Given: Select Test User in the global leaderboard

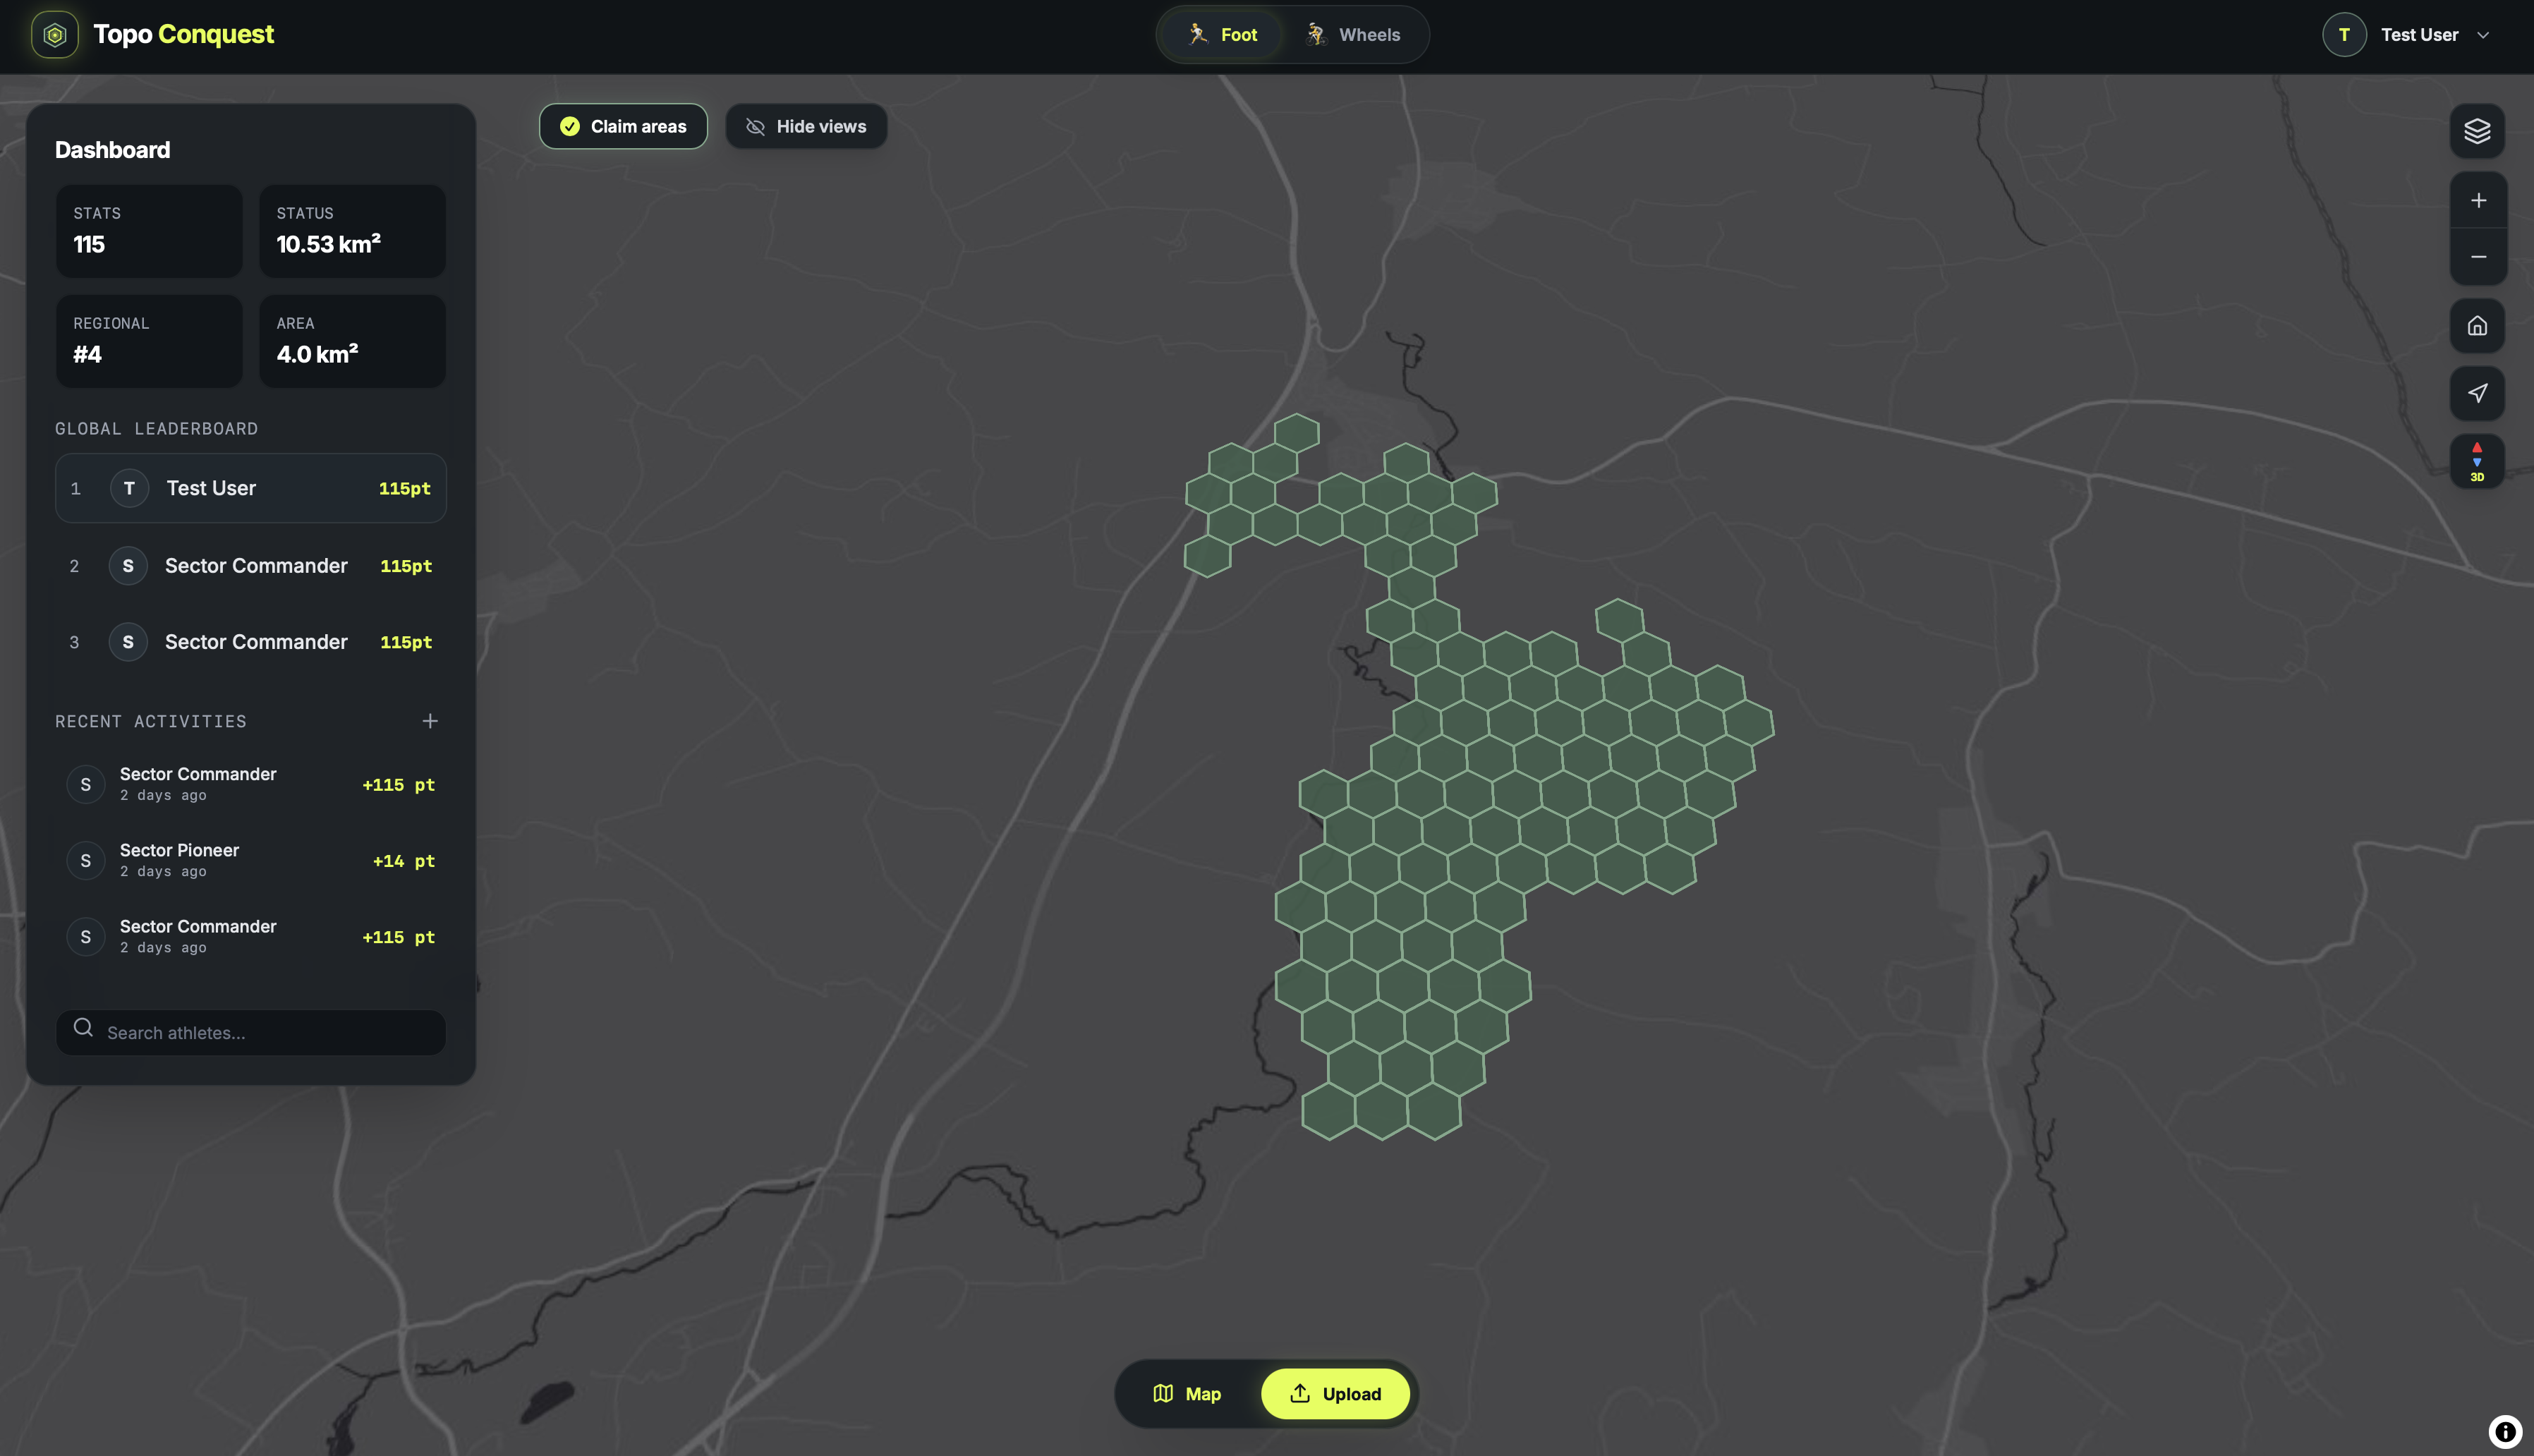Looking at the screenshot, I should click(251, 488).
